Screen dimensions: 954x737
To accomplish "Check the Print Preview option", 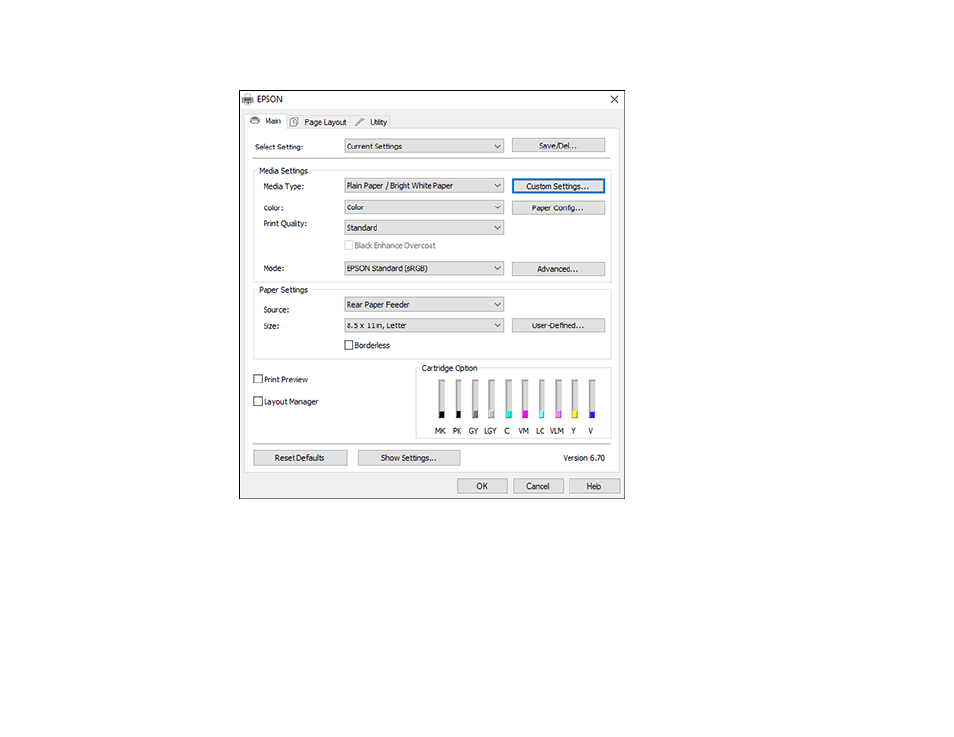I will tap(258, 380).
